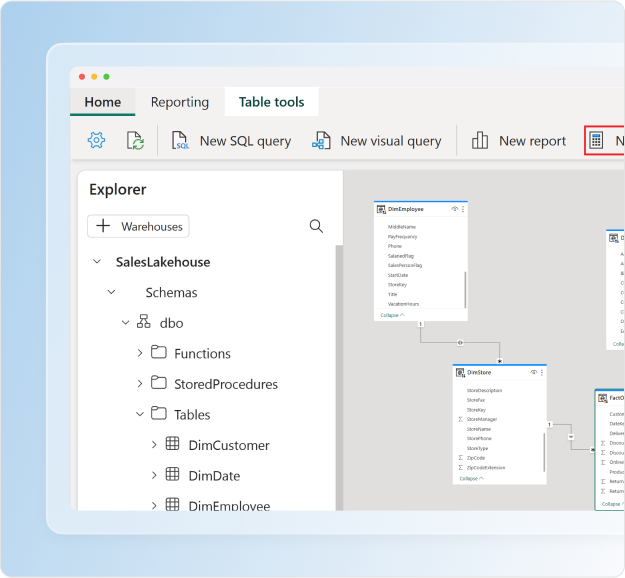Expand the StoredProcedures folder chevron

(140, 383)
